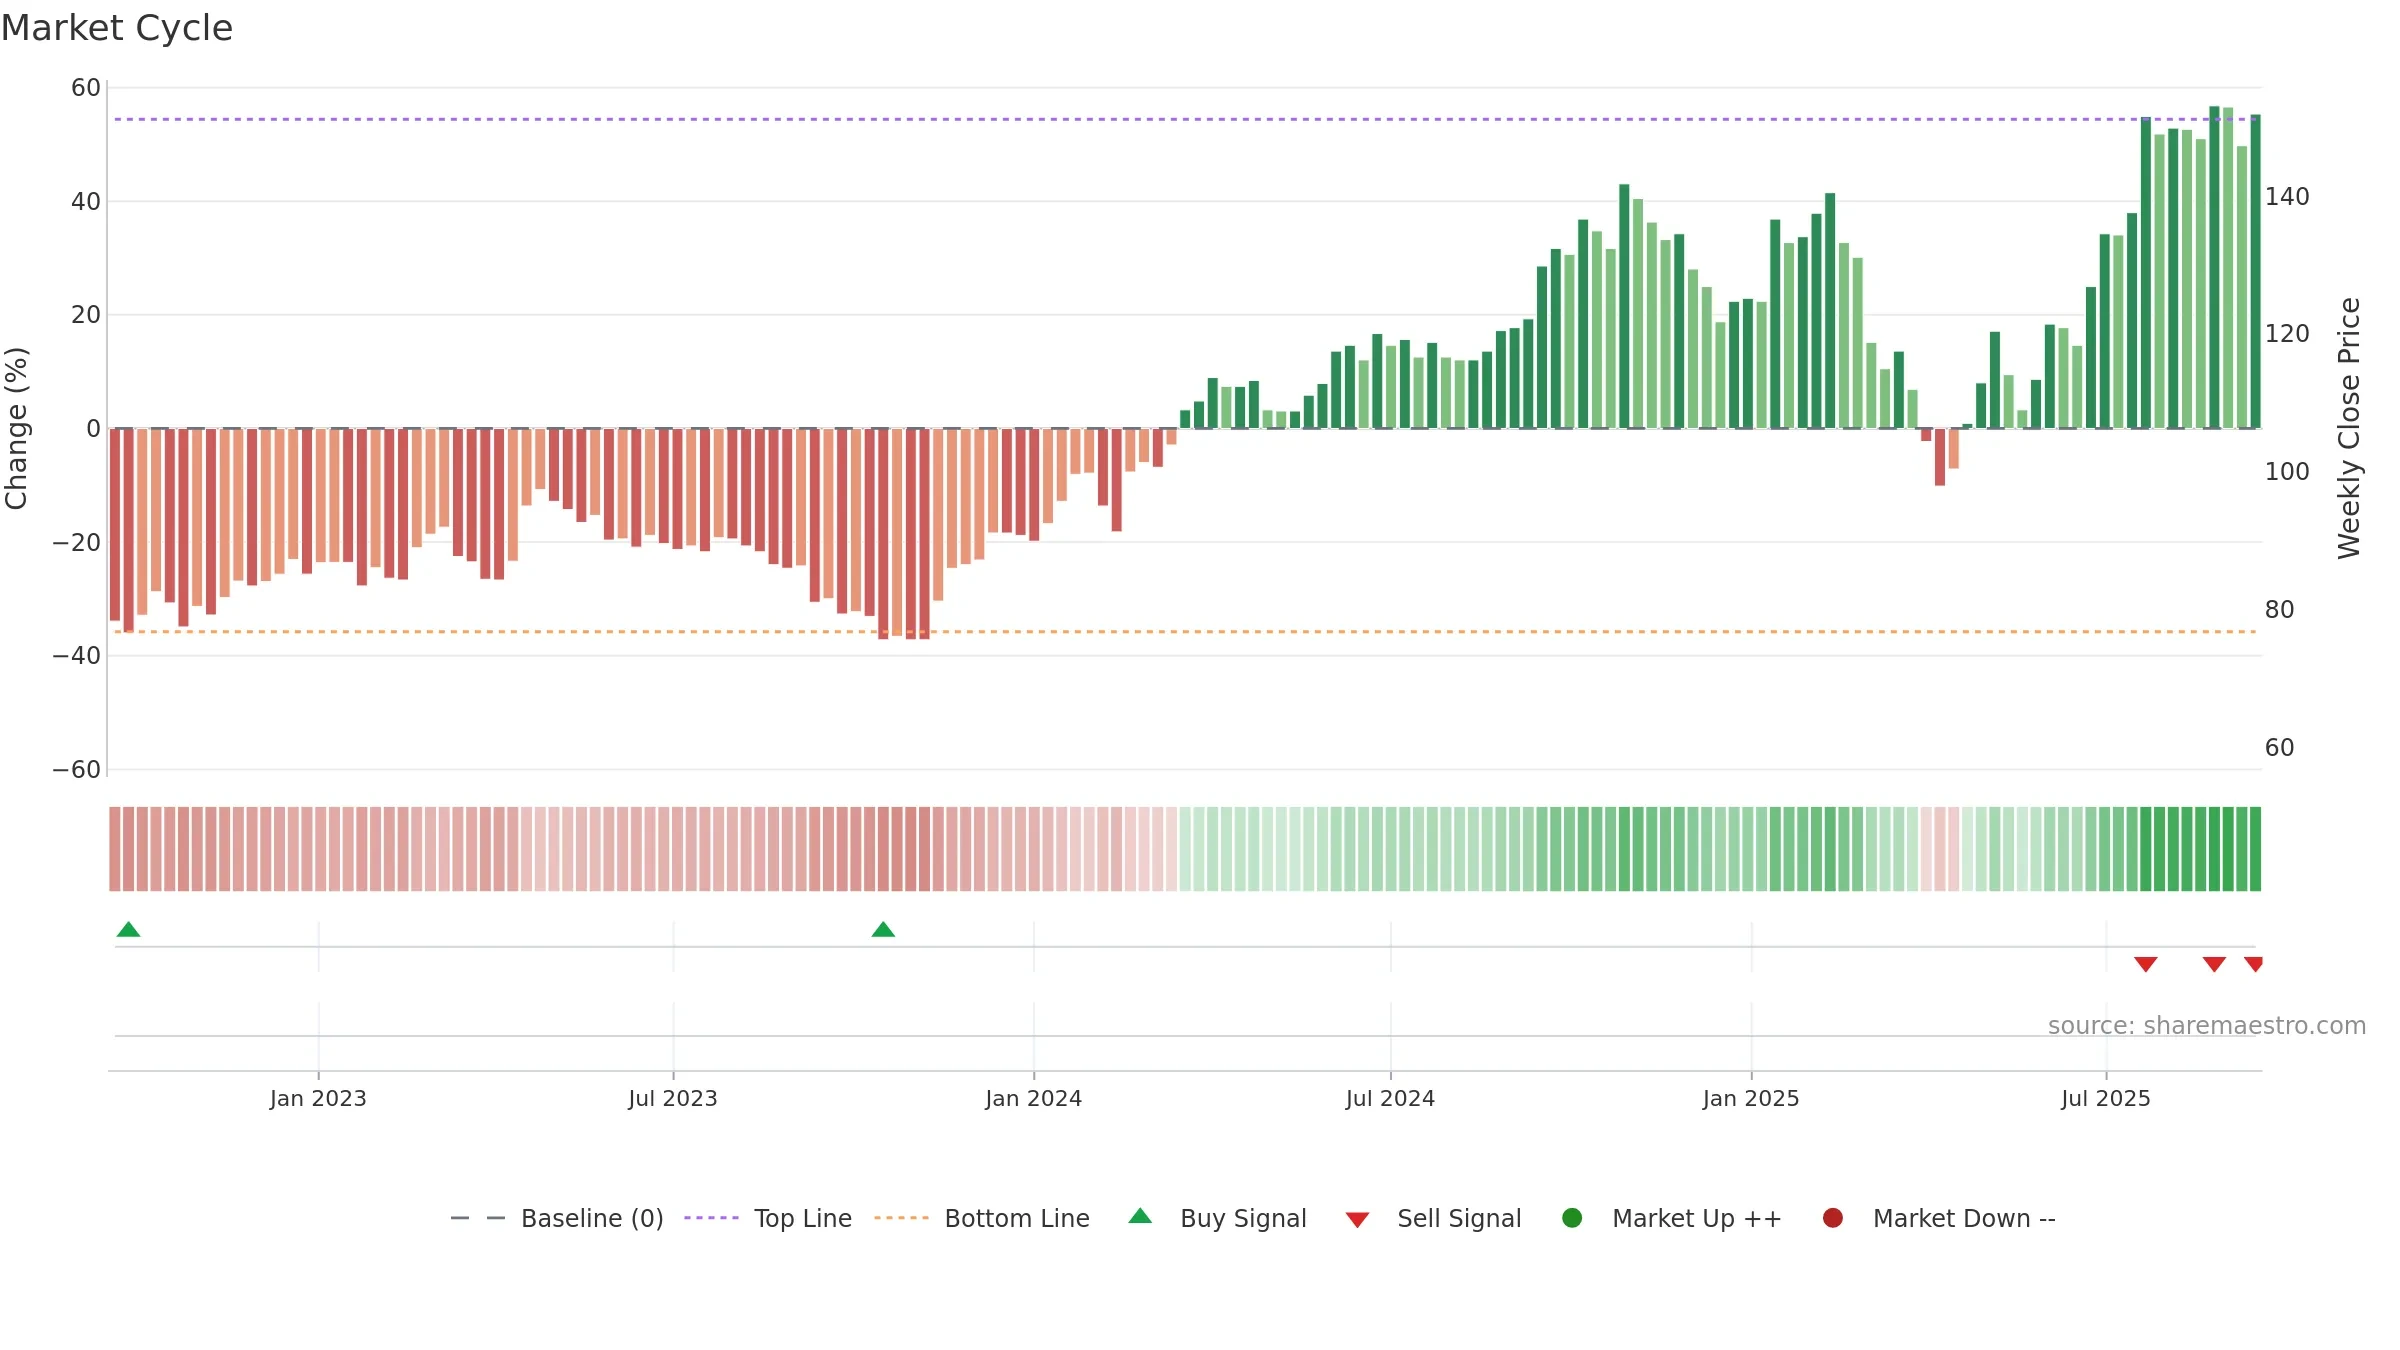Click the red Market Down circle in legend
2400x1350 pixels.
(x=1833, y=1218)
